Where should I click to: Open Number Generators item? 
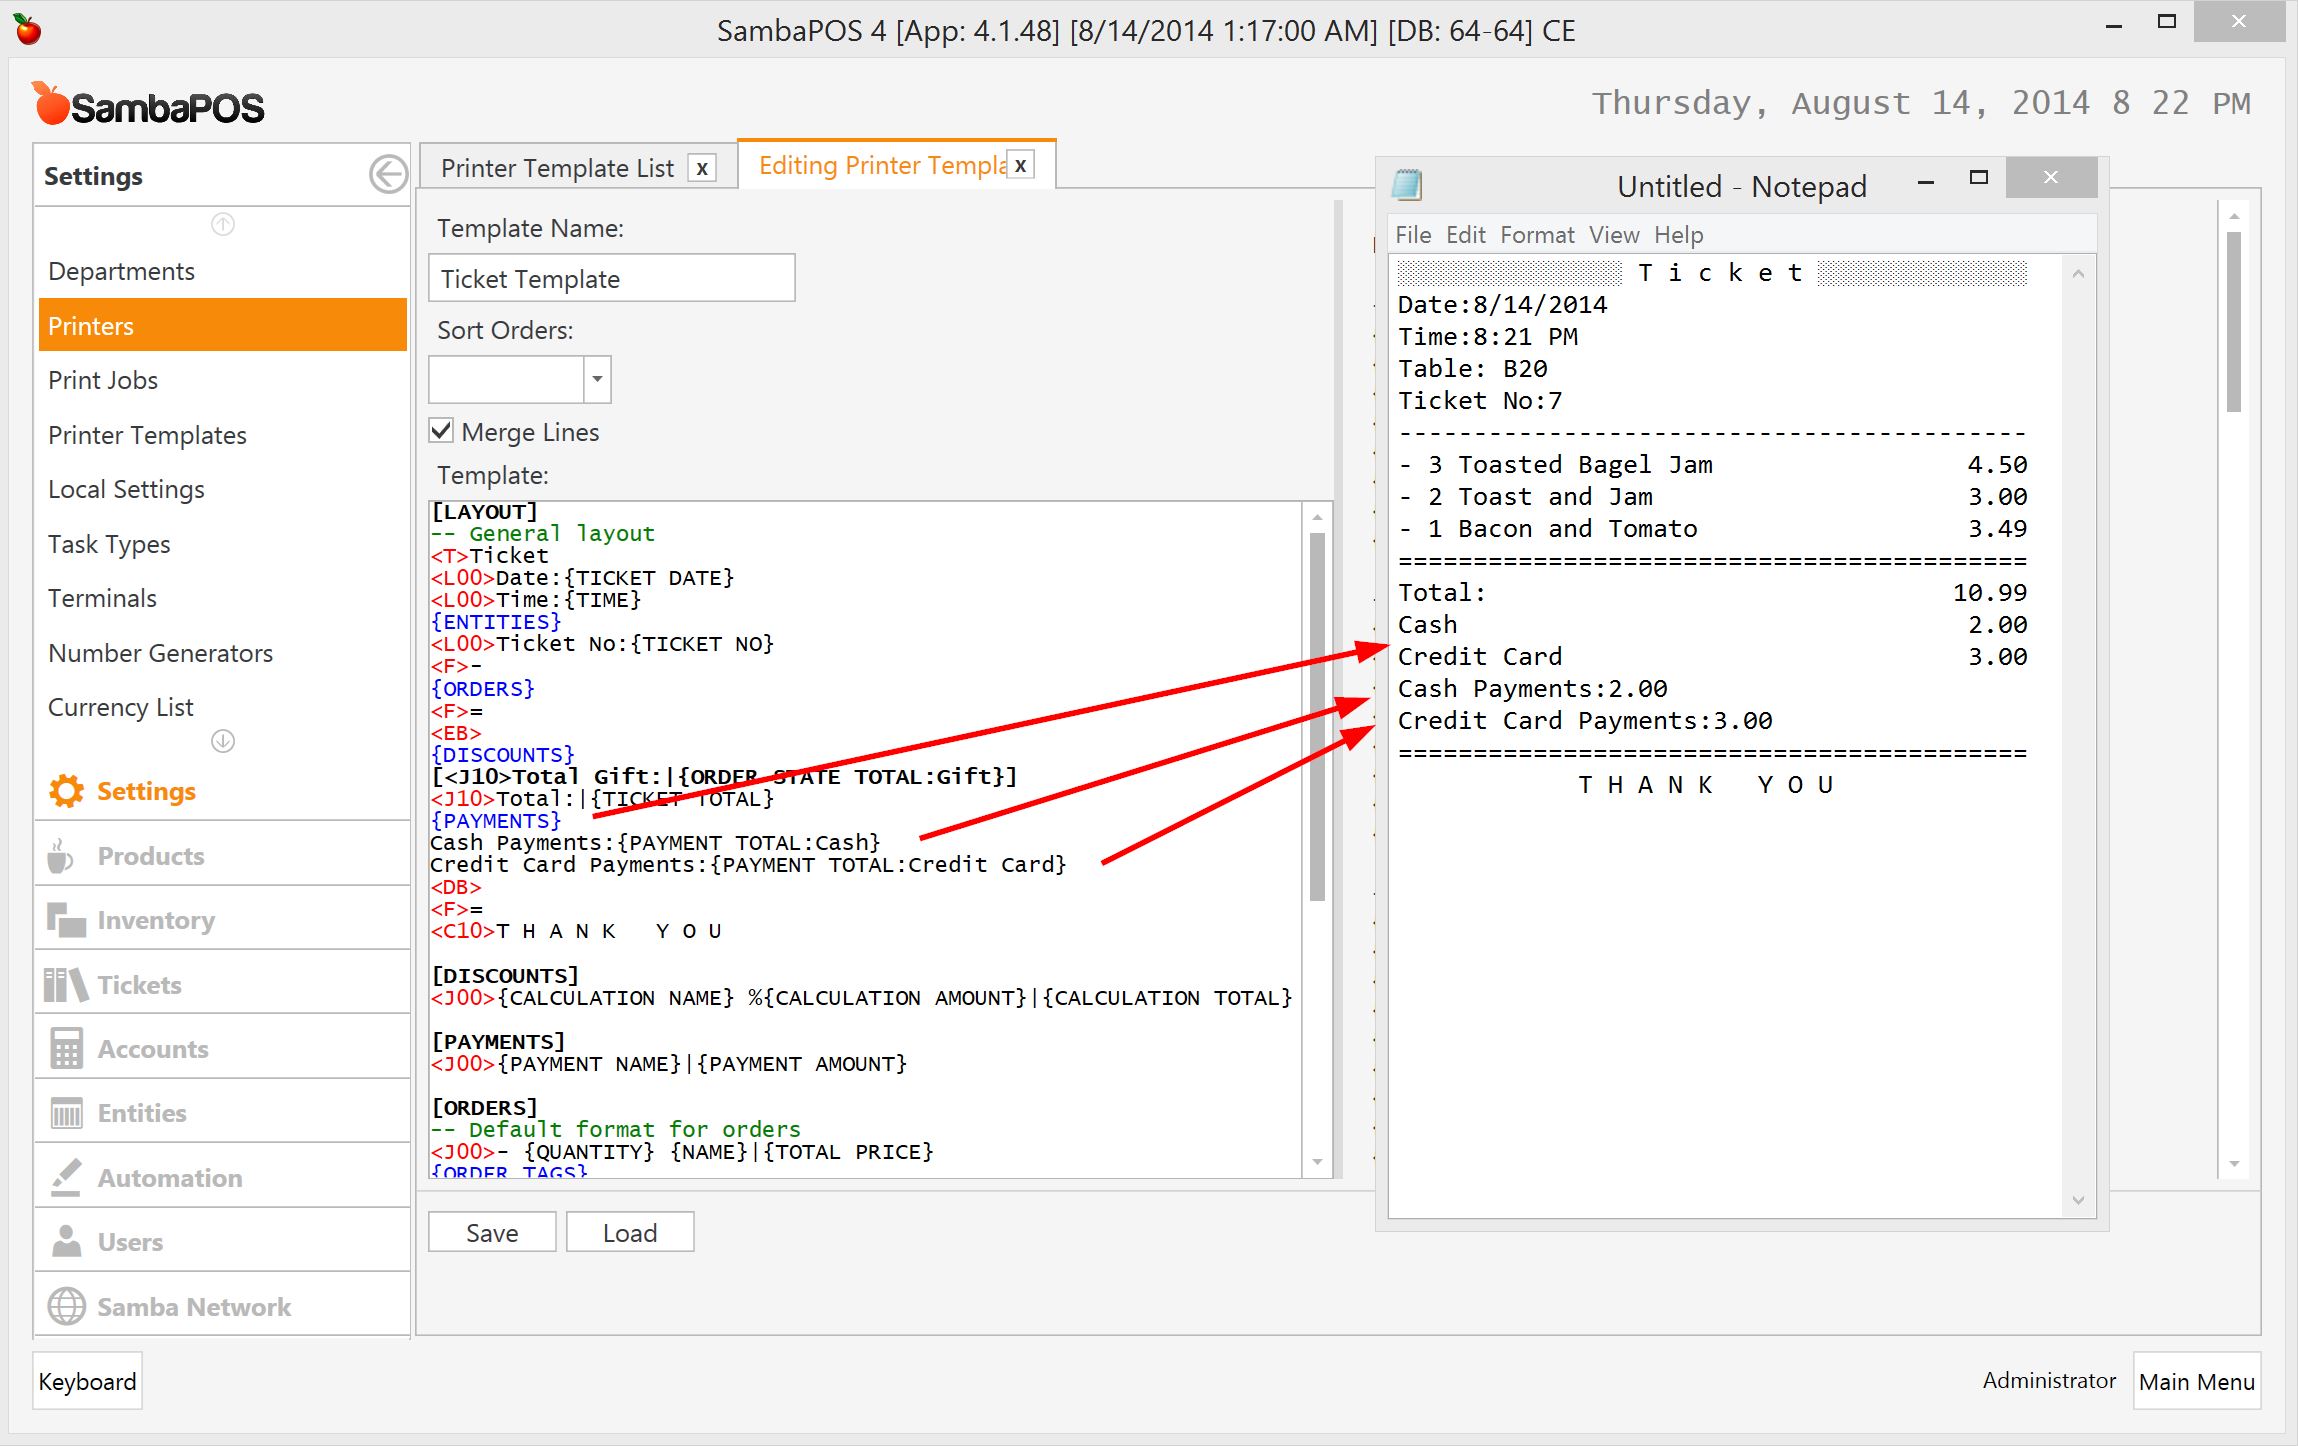[222, 653]
